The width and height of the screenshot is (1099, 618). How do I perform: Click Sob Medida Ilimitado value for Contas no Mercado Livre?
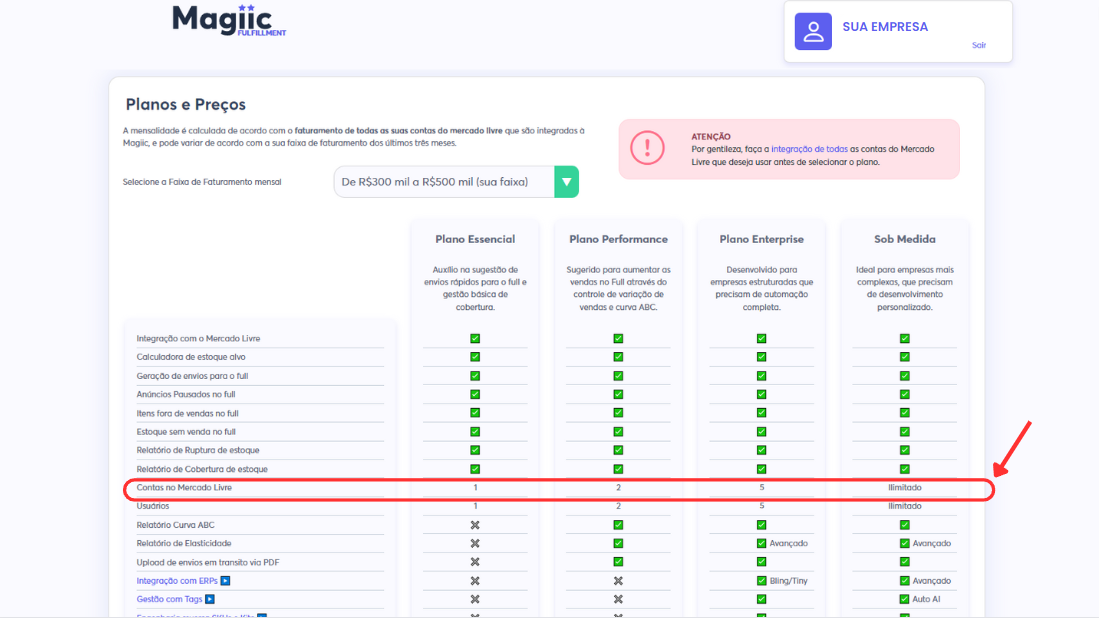tap(904, 488)
